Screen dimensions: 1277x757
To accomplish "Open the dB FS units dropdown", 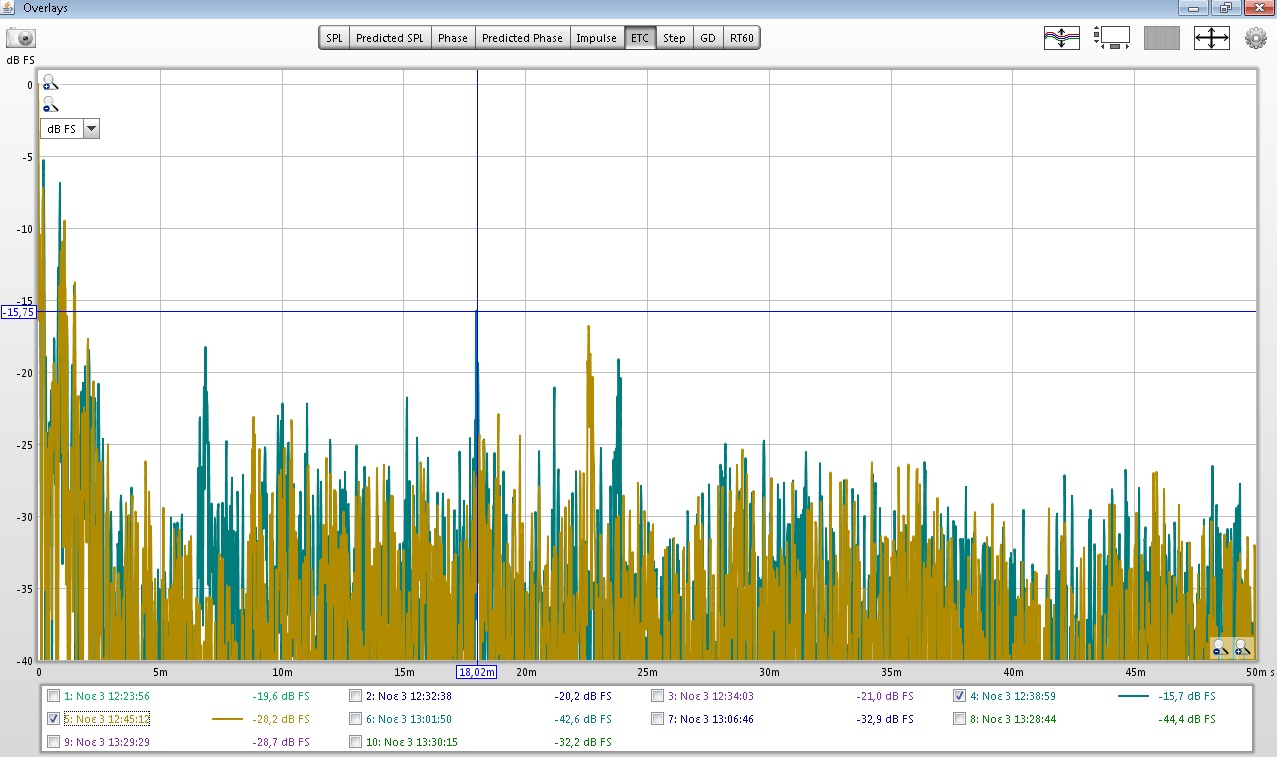I will 91,129.
